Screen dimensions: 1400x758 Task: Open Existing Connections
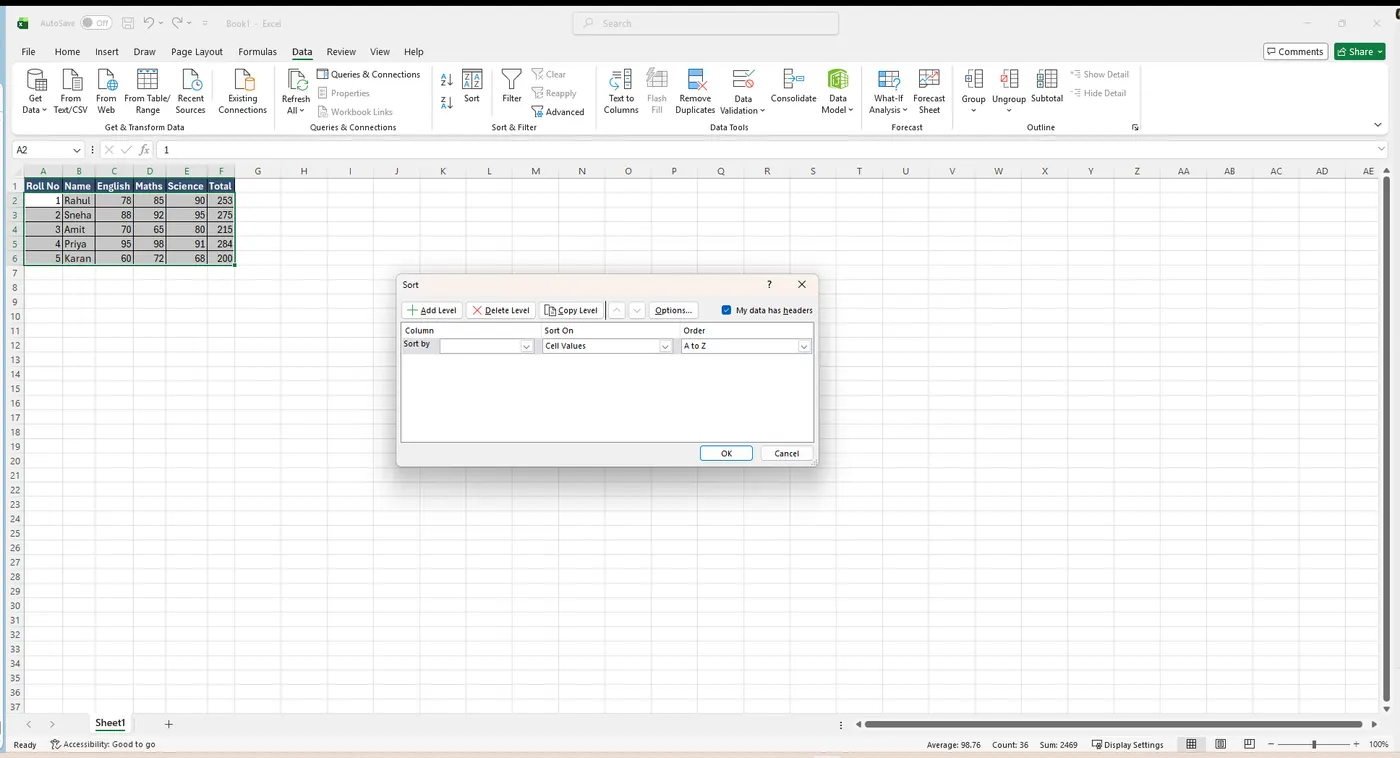coord(242,91)
